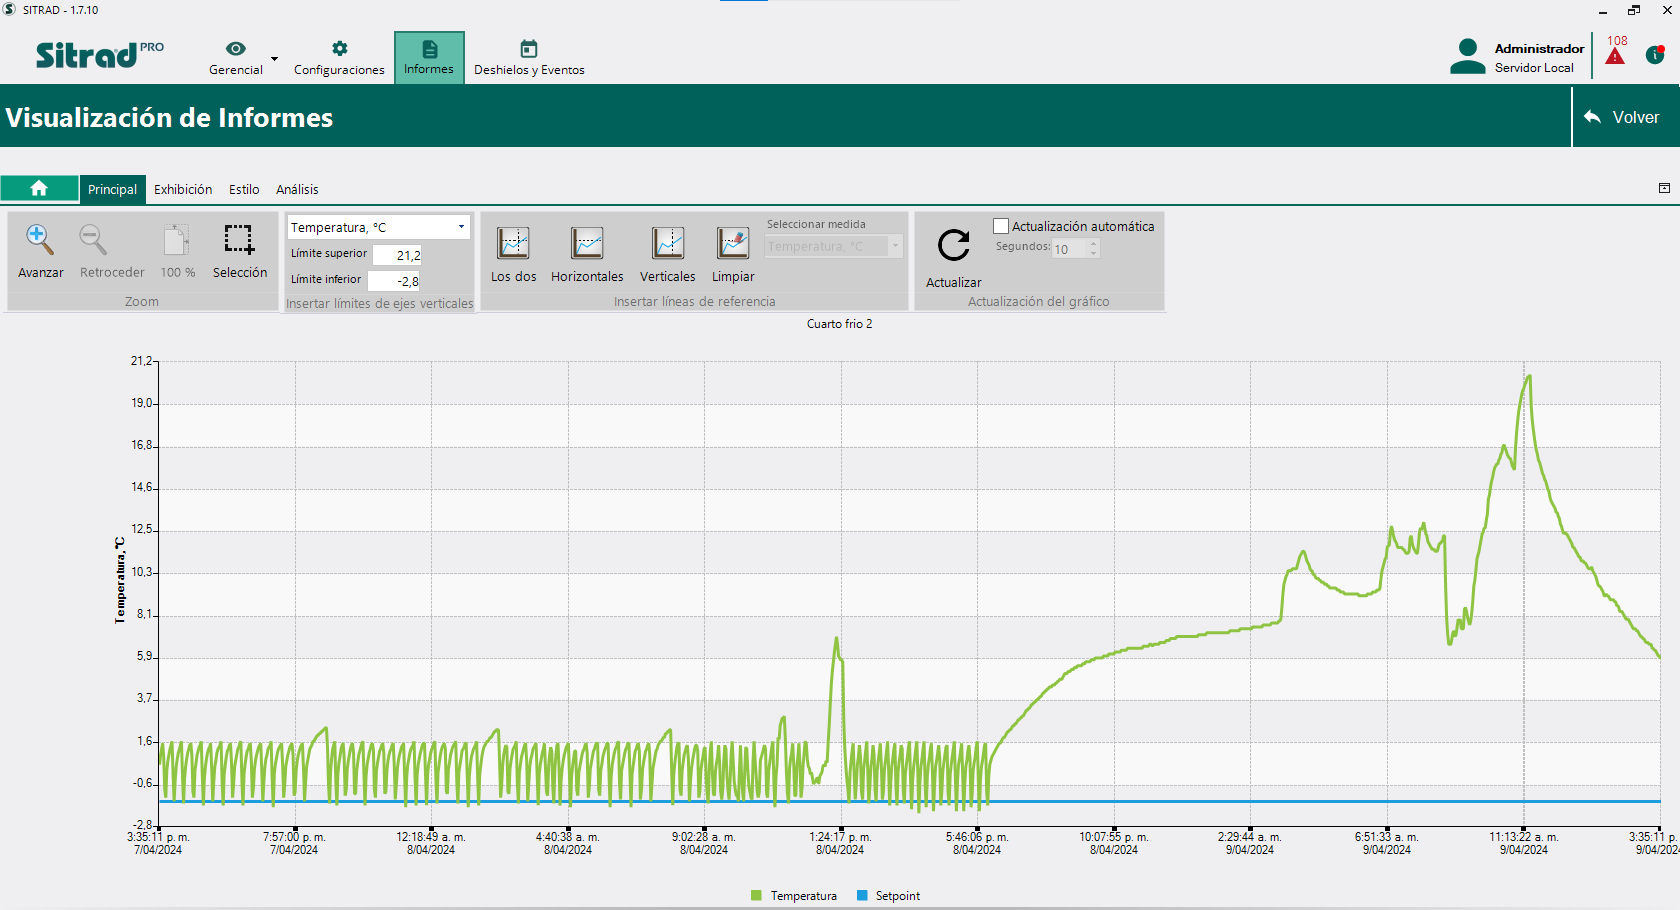The height and width of the screenshot is (910, 1680).
Task: Open Deshielos y Eventos section
Action: (x=529, y=58)
